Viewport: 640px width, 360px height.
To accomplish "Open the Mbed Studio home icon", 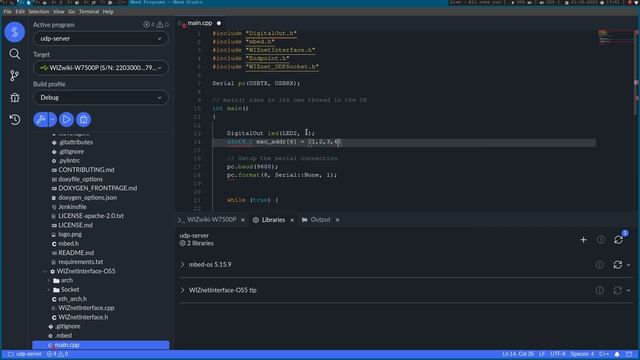I will click(x=15, y=32).
